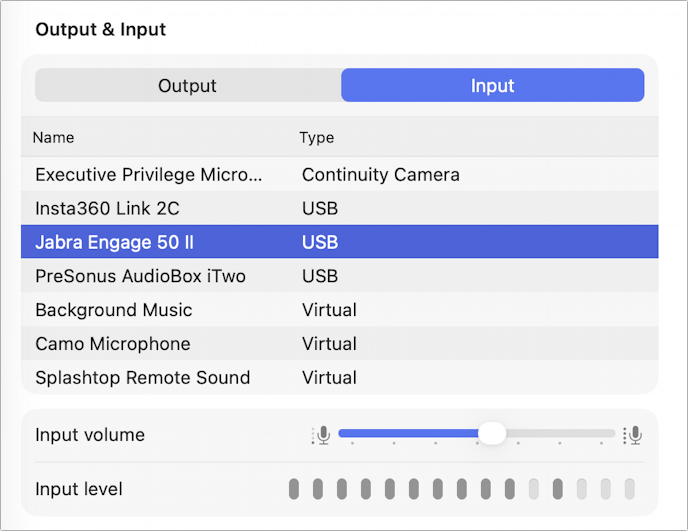688x531 pixels.
Task: Click the empty right side of volume track
Action: point(560,433)
